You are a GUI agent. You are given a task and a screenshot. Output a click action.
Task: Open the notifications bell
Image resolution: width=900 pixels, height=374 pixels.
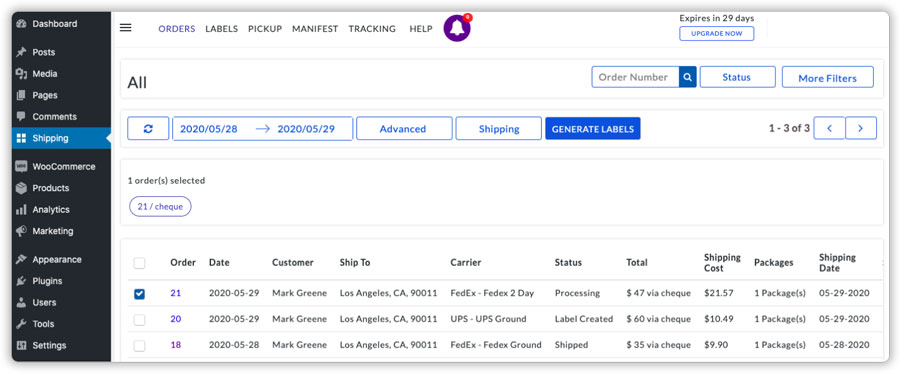(x=457, y=28)
